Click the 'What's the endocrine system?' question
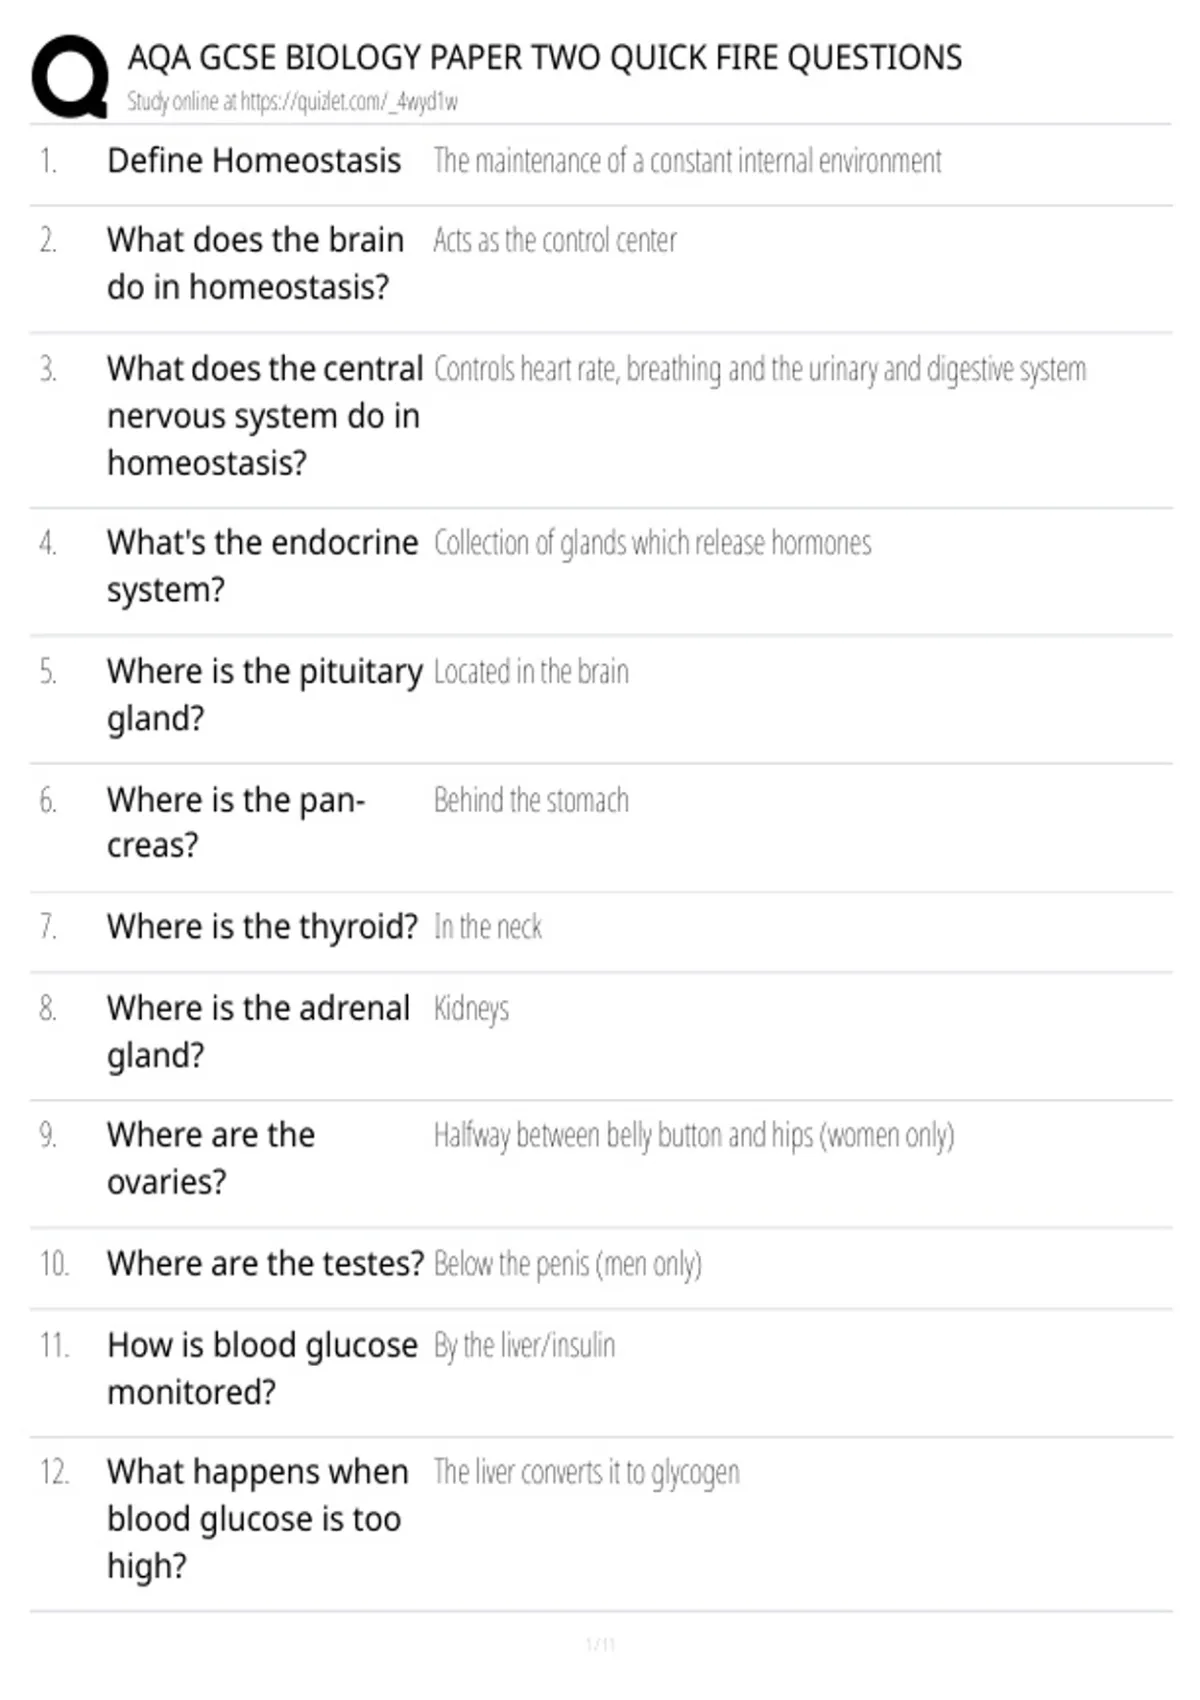The height and width of the screenshot is (1700, 1200). click(262, 566)
